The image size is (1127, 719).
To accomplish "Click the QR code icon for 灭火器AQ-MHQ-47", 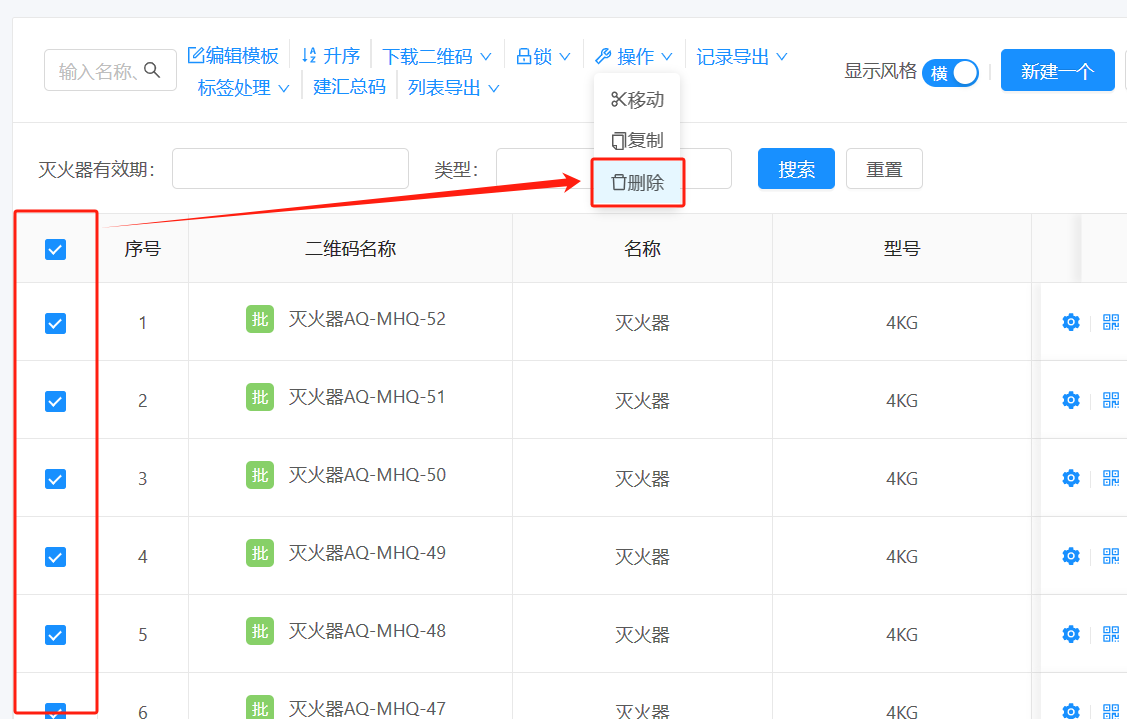I will pyautogui.click(x=1110, y=711).
